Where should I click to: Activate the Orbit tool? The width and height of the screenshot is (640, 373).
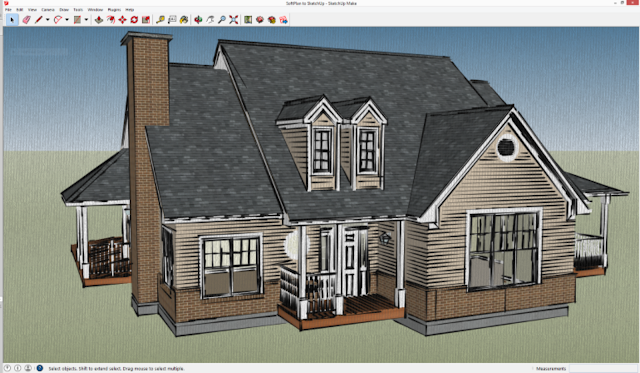[198, 20]
